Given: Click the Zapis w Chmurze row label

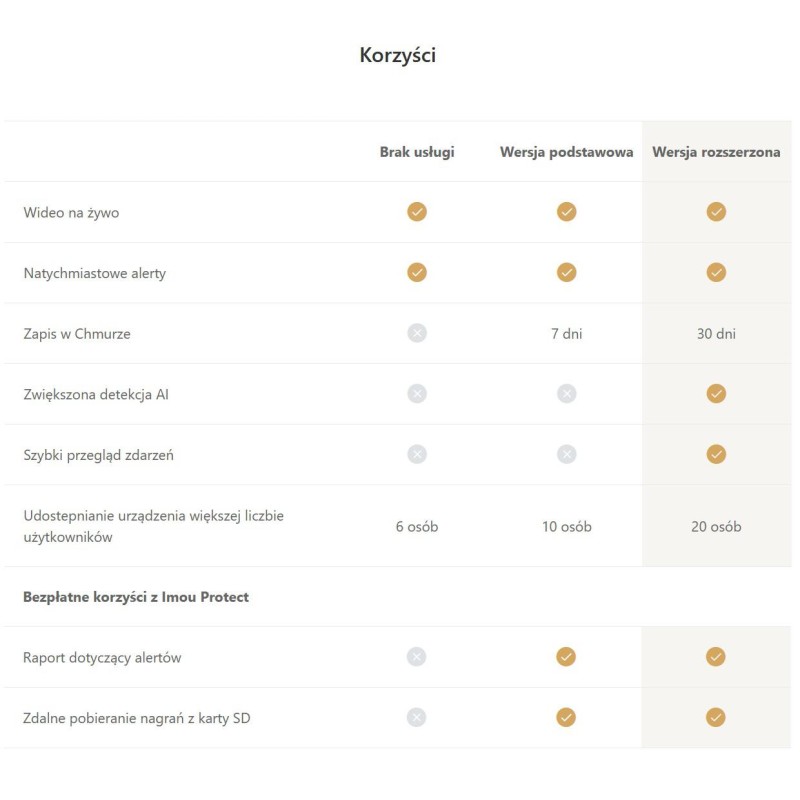Looking at the screenshot, I should [77, 334].
